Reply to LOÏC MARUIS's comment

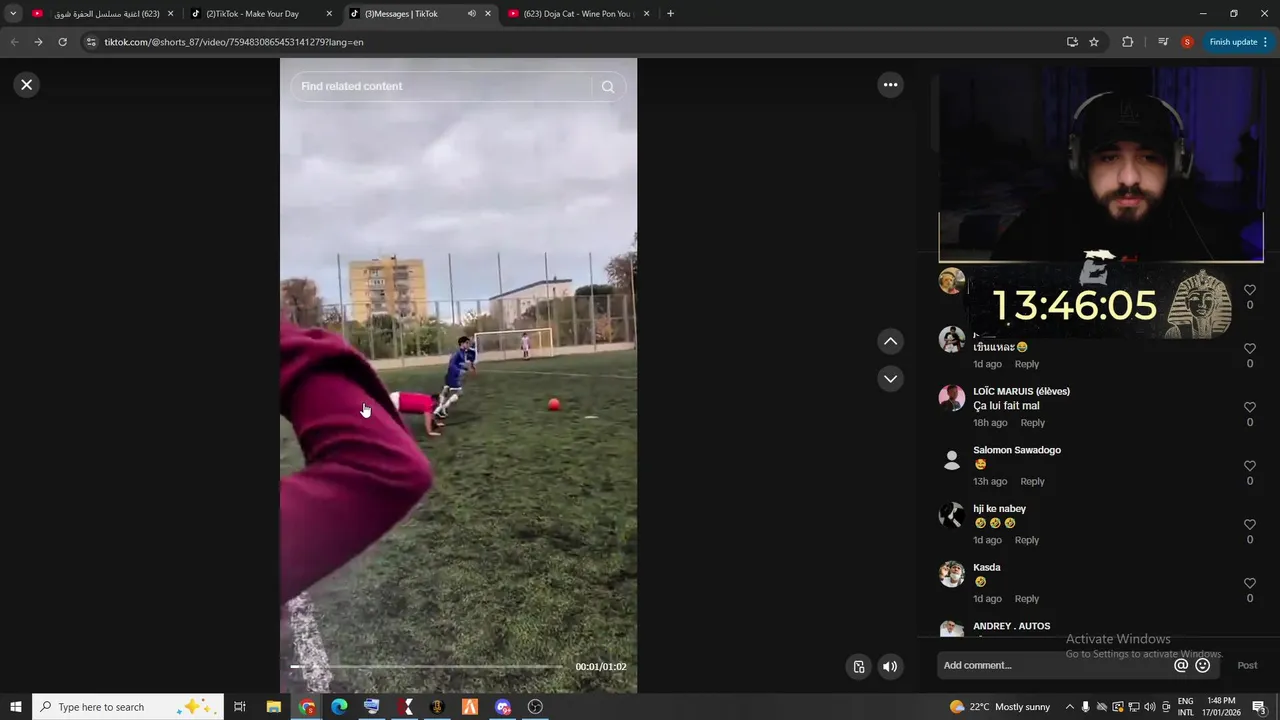(1032, 423)
